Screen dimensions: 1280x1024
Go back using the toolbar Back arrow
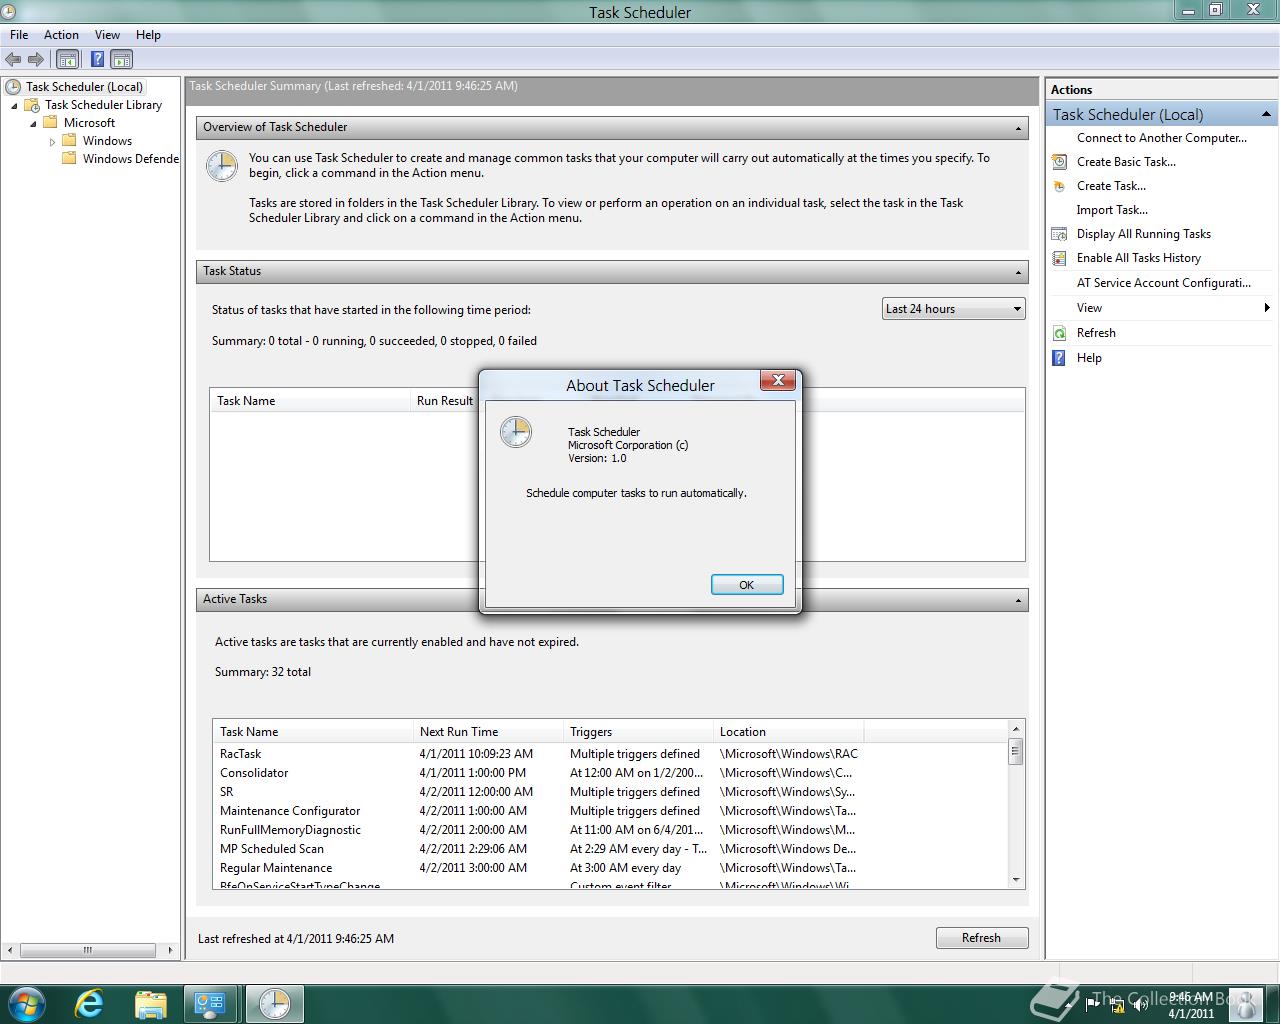click(13, 60)
